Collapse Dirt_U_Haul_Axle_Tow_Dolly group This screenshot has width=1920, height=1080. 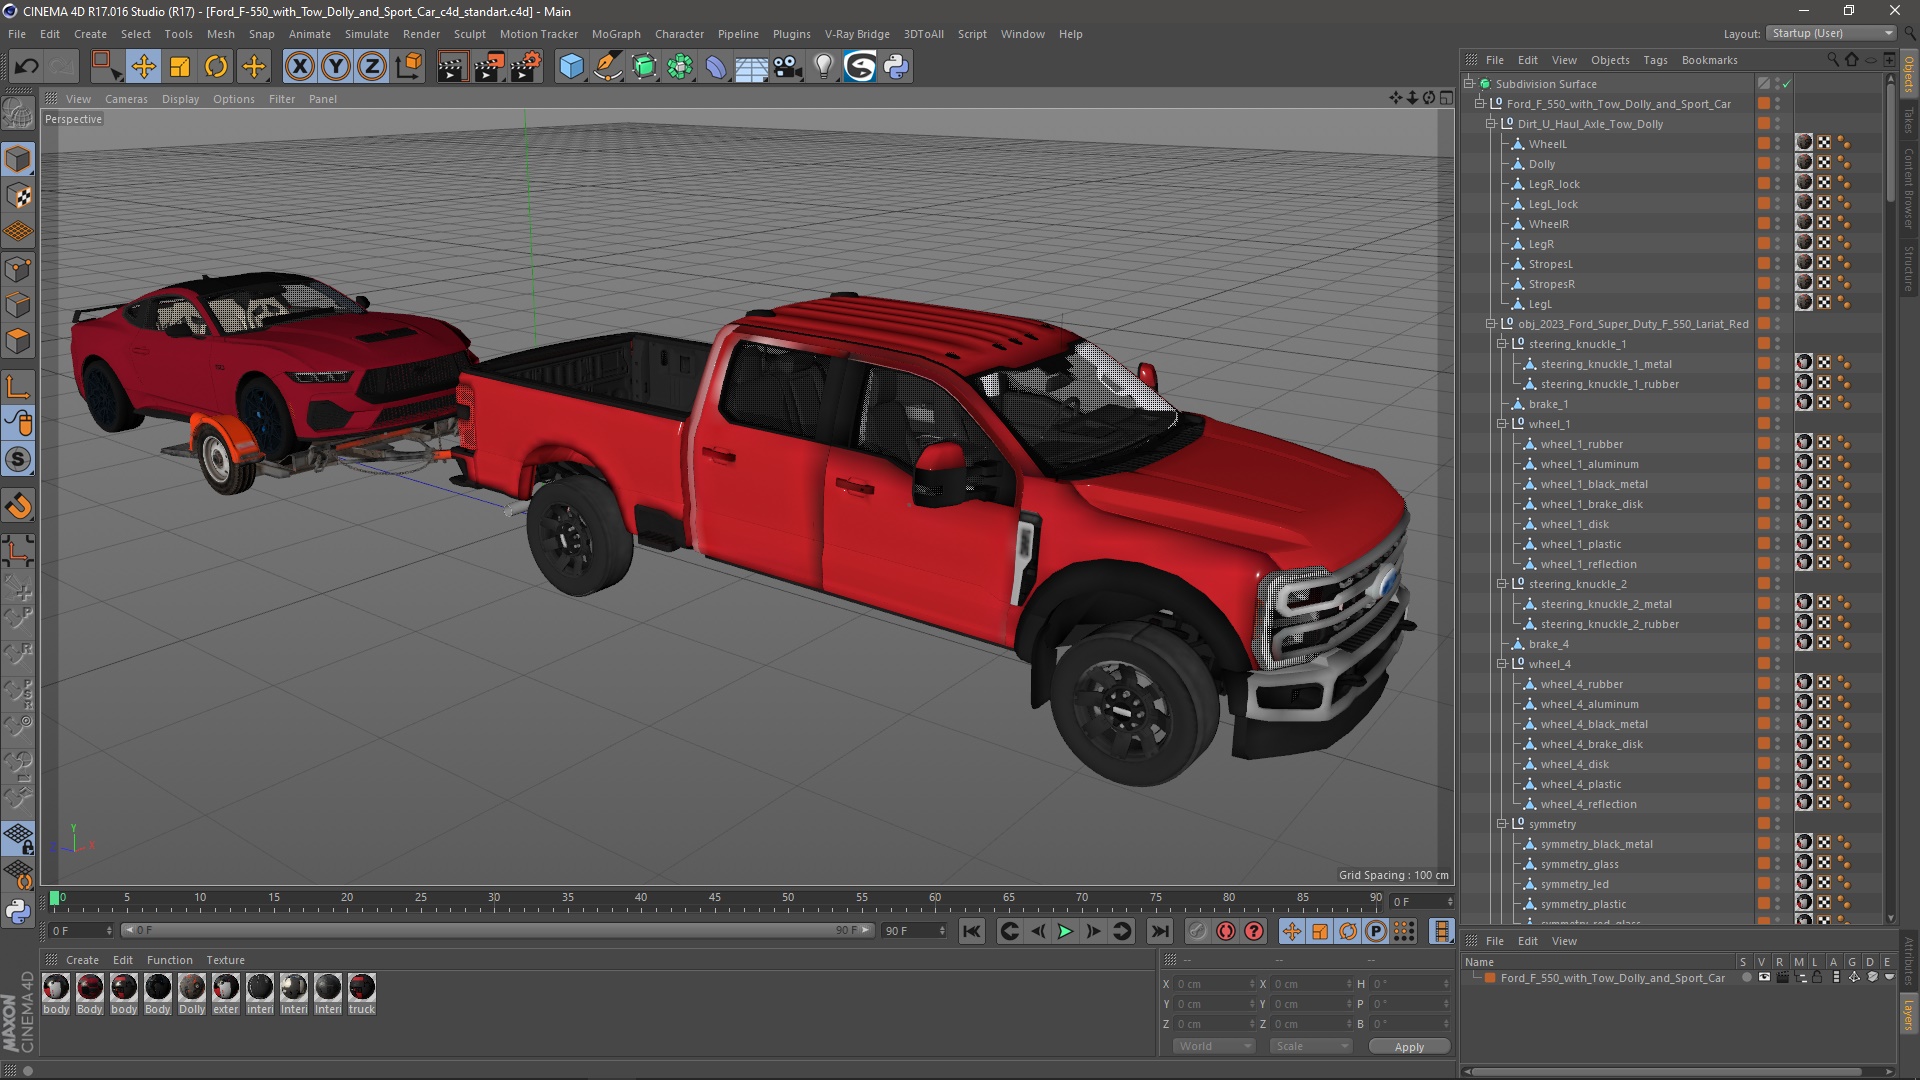click(1491, 124)
